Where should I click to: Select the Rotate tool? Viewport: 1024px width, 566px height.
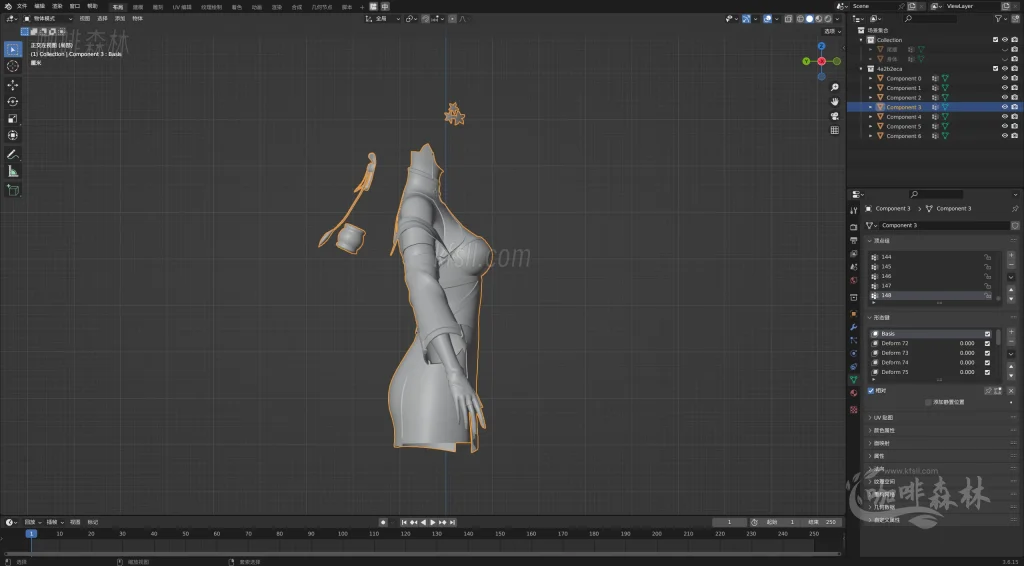point(12,102)
